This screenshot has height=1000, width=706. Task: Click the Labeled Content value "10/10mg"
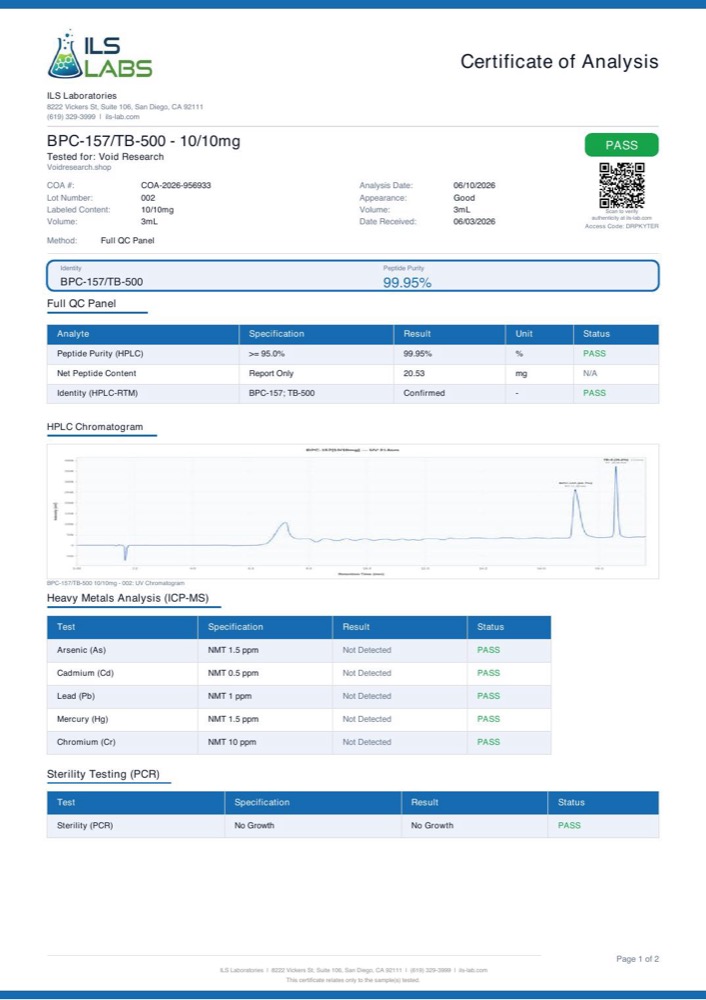[158, 210]
